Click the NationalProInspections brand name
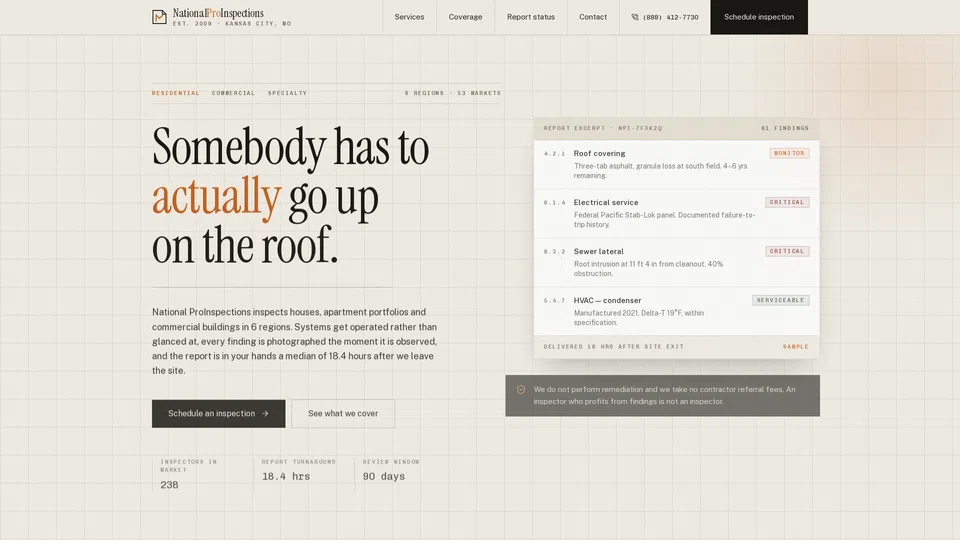Screen dimensions: 960x540 [x=218, y=13]
